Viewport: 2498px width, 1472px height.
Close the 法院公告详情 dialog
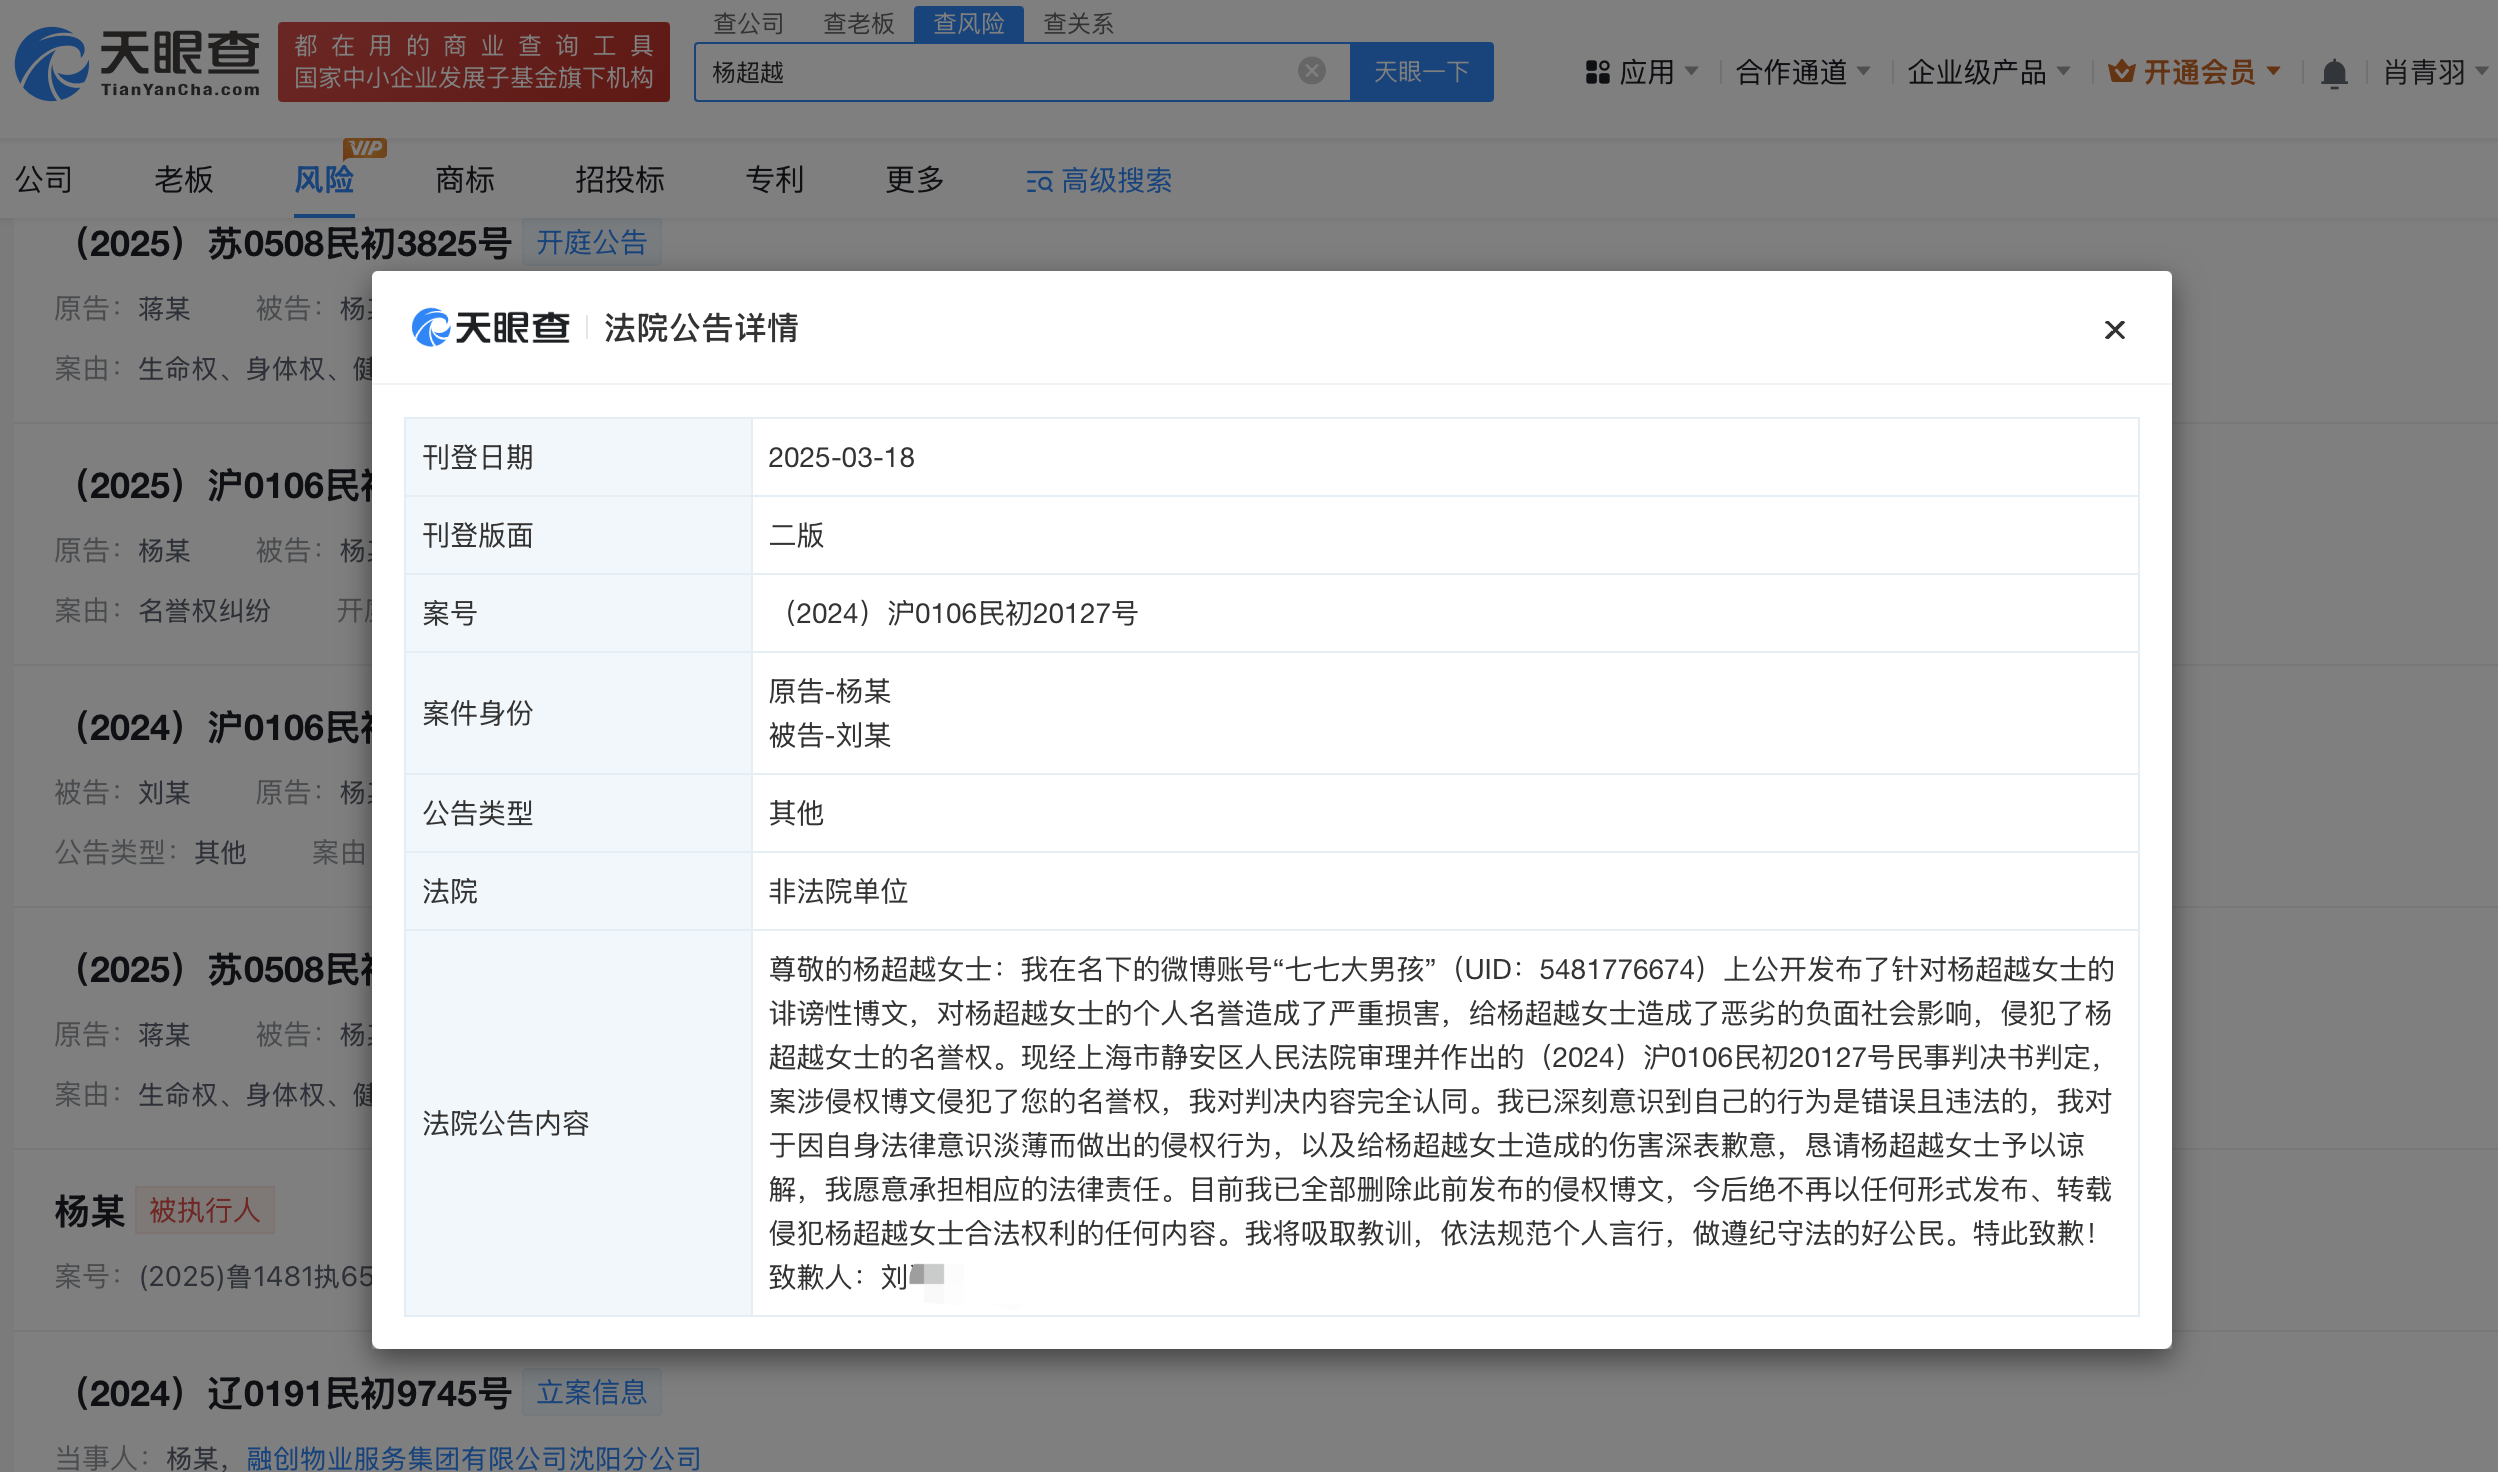(2114, 330)
